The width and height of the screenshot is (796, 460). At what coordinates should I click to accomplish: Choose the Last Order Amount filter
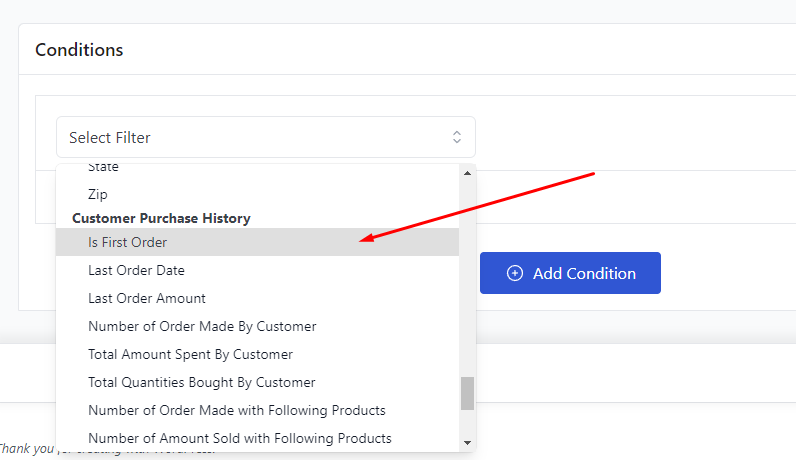tap(257, 298)
